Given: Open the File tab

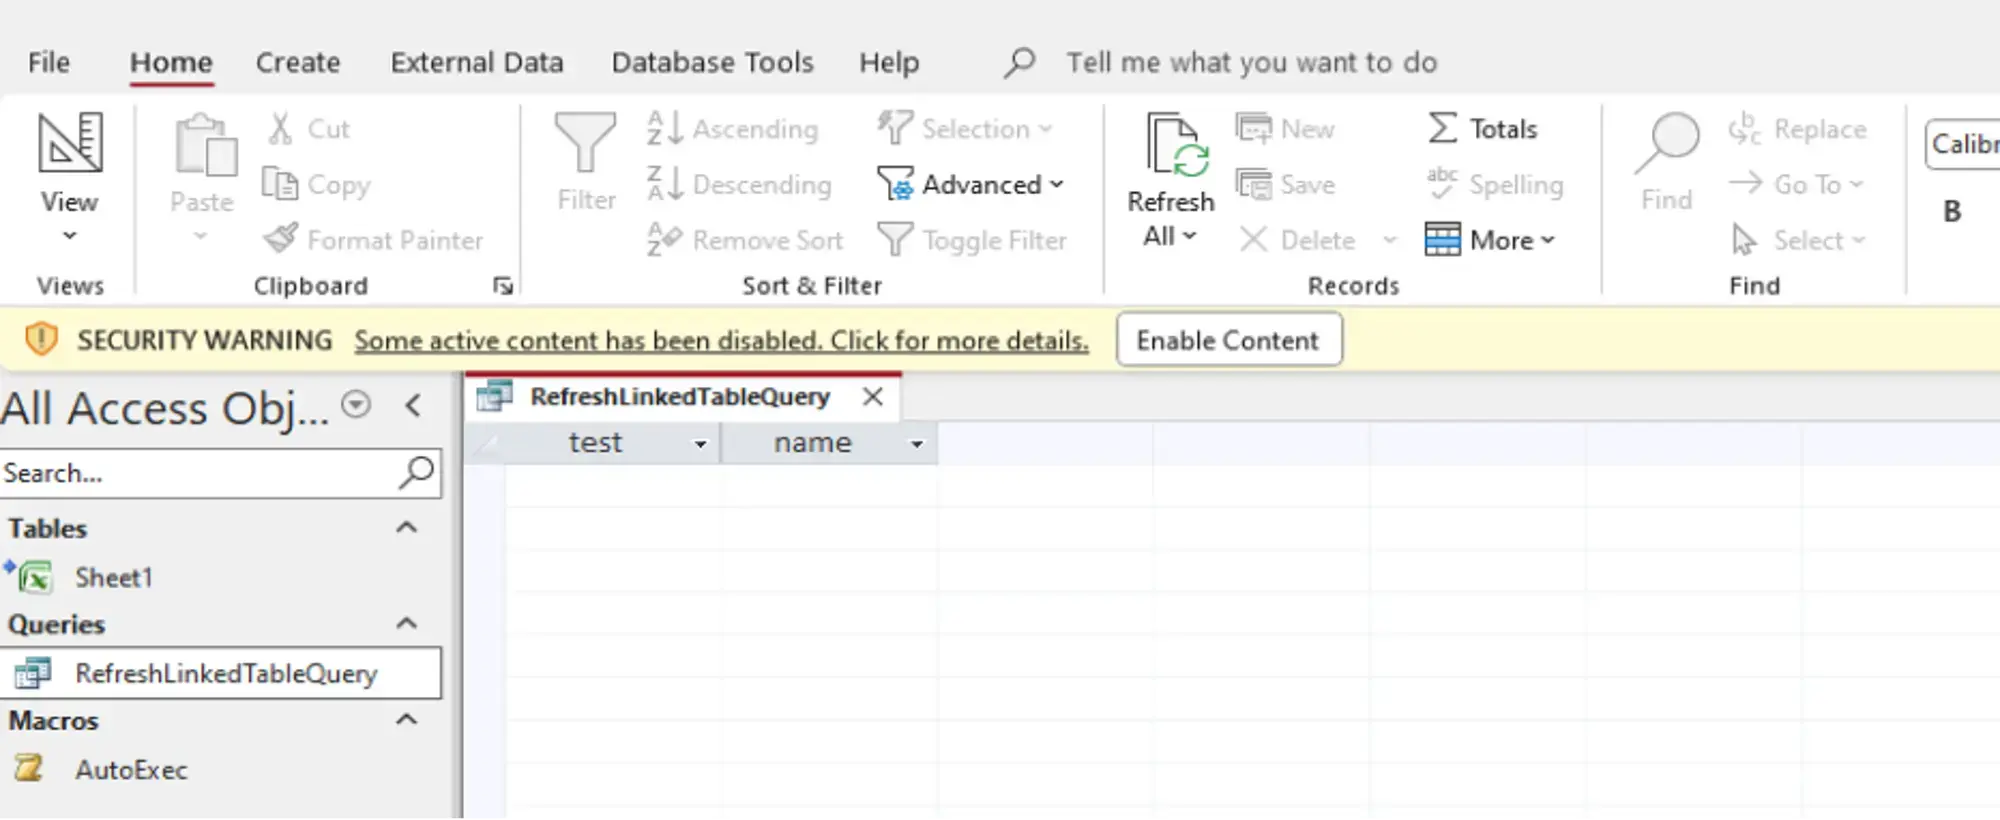Looking at the screenshot, I should click(x=49, y=63).
